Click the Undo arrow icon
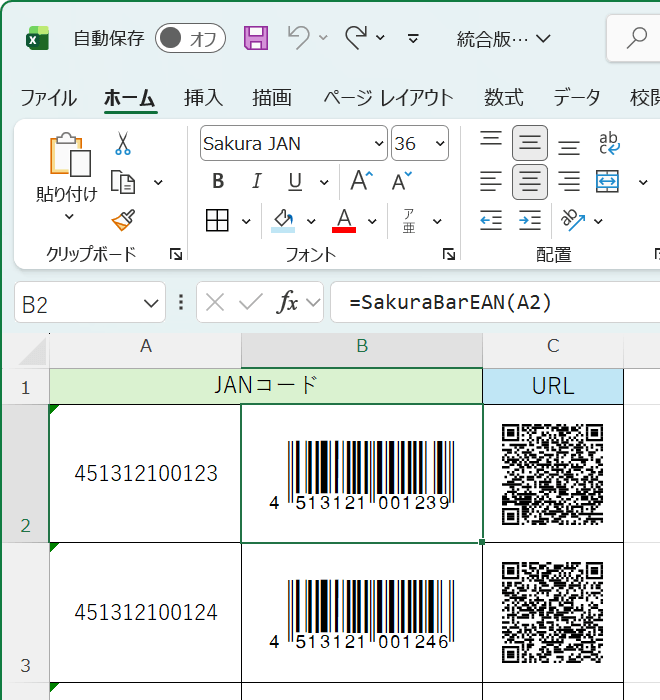 click(298, 38)
